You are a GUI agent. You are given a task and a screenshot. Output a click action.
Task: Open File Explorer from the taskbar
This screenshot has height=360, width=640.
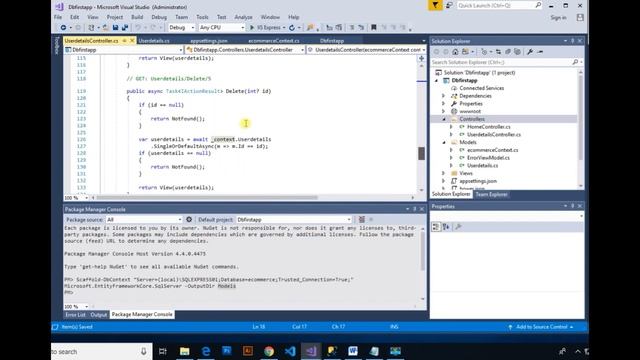184,351
